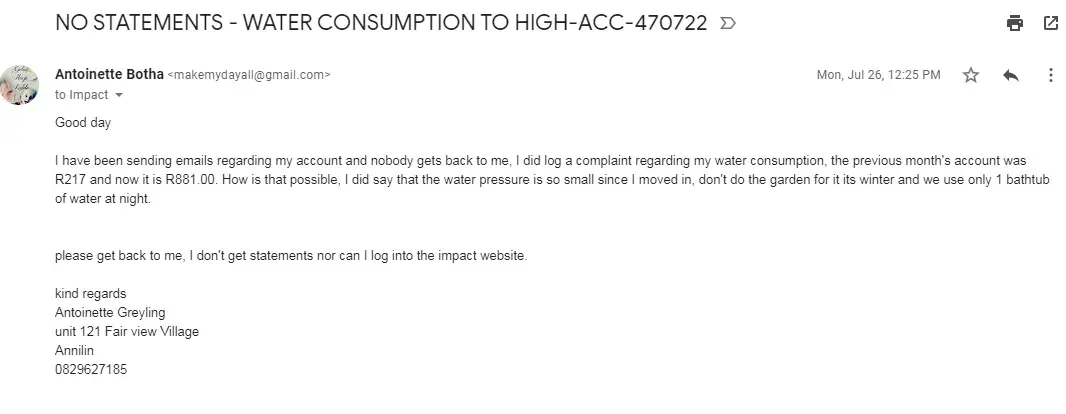Open the three-dot More options menu
Image resolution: width=1066 pixels, height=414 pixels.
click(1050, 75)
